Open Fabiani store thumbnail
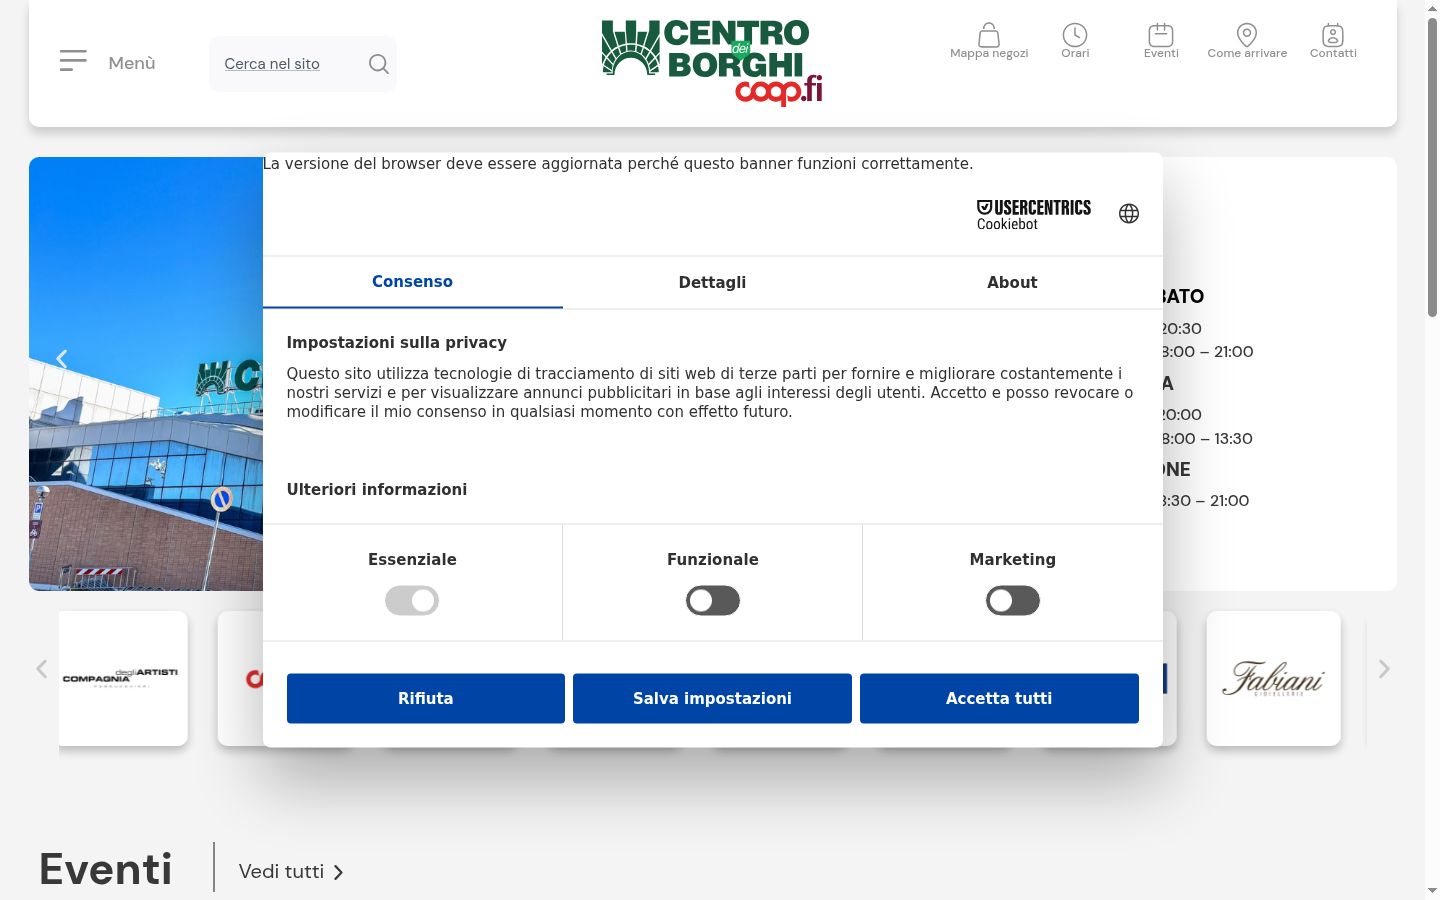The image size is (1440, 900). 1273,678
